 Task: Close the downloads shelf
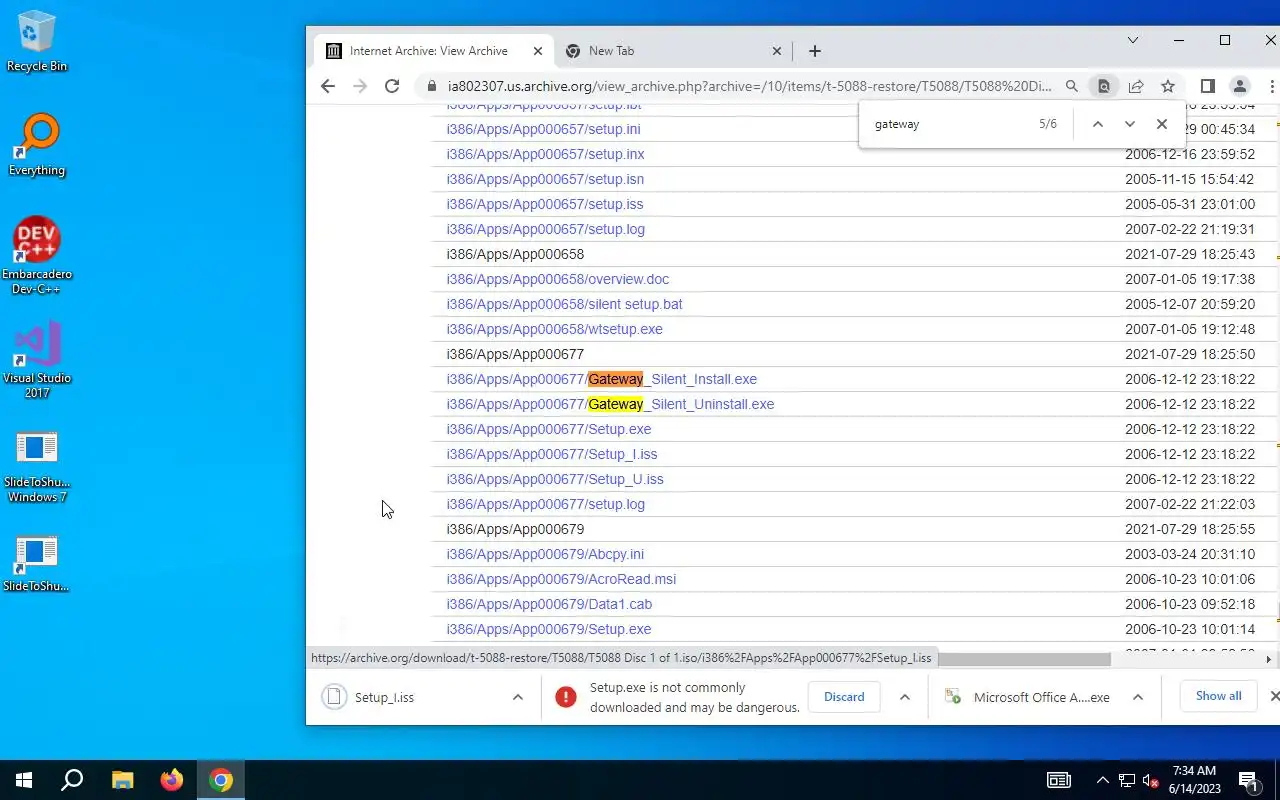[1274, 696]
